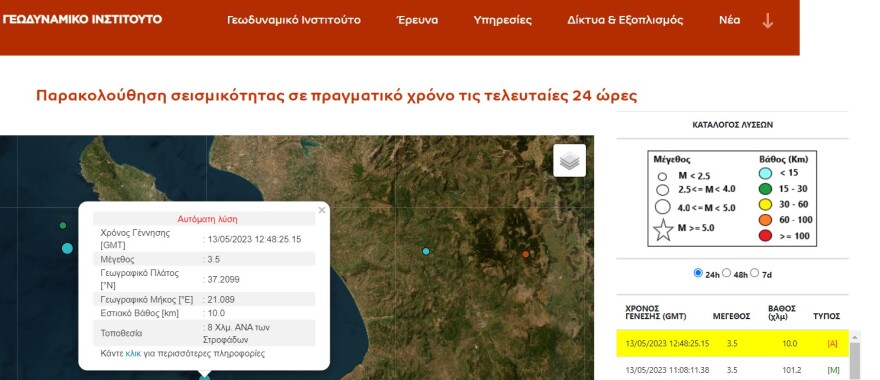Select the highlighted 12:48:25.15 earthquake row
880x380 pixels.
[x=732, y=344]
